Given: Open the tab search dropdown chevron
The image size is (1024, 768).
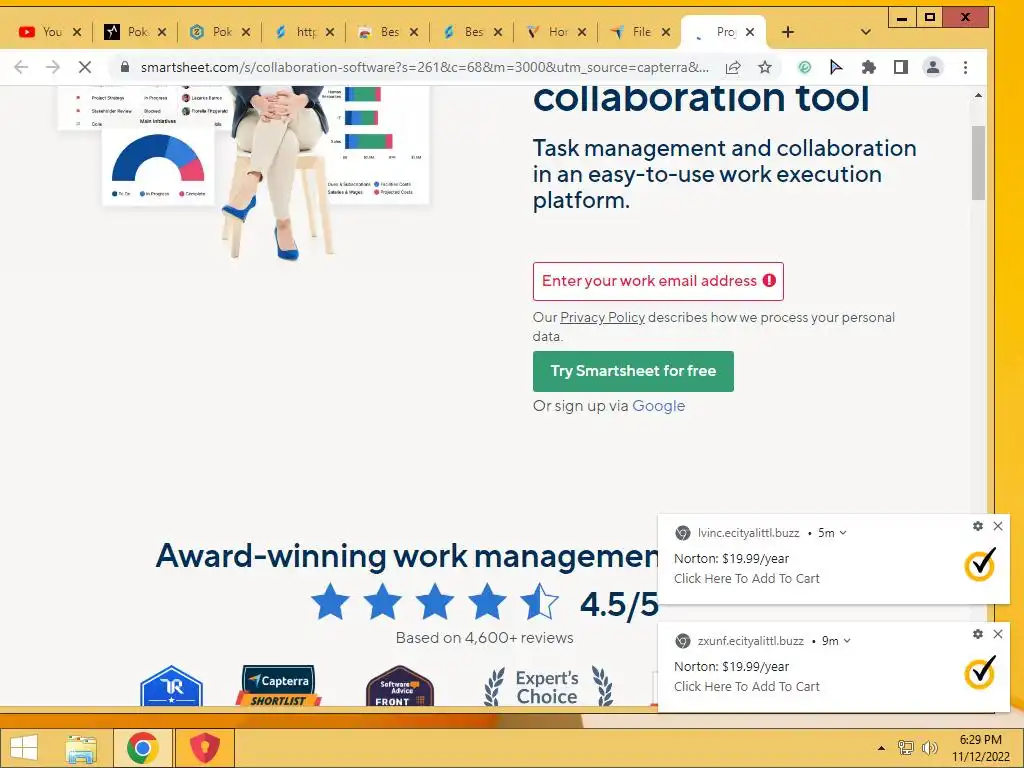Looking at the screenshot, I should [865, 32].
